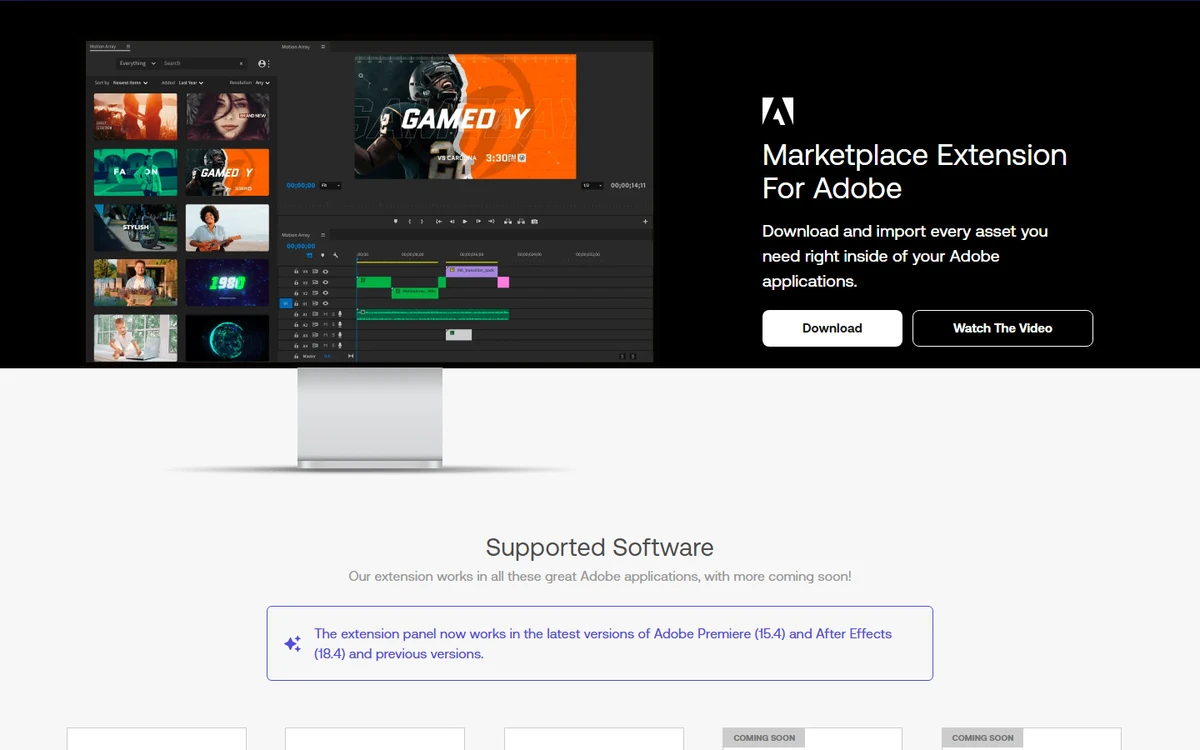Mute audio track A1 with M button
The image size is (1200, 750).
click(x=325, y=314)
